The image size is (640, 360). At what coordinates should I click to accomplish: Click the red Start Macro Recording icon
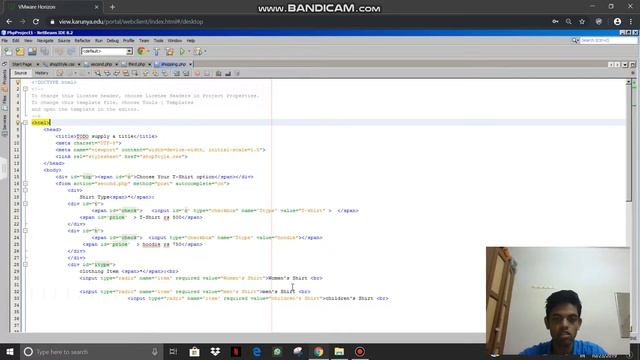(197, 73)
